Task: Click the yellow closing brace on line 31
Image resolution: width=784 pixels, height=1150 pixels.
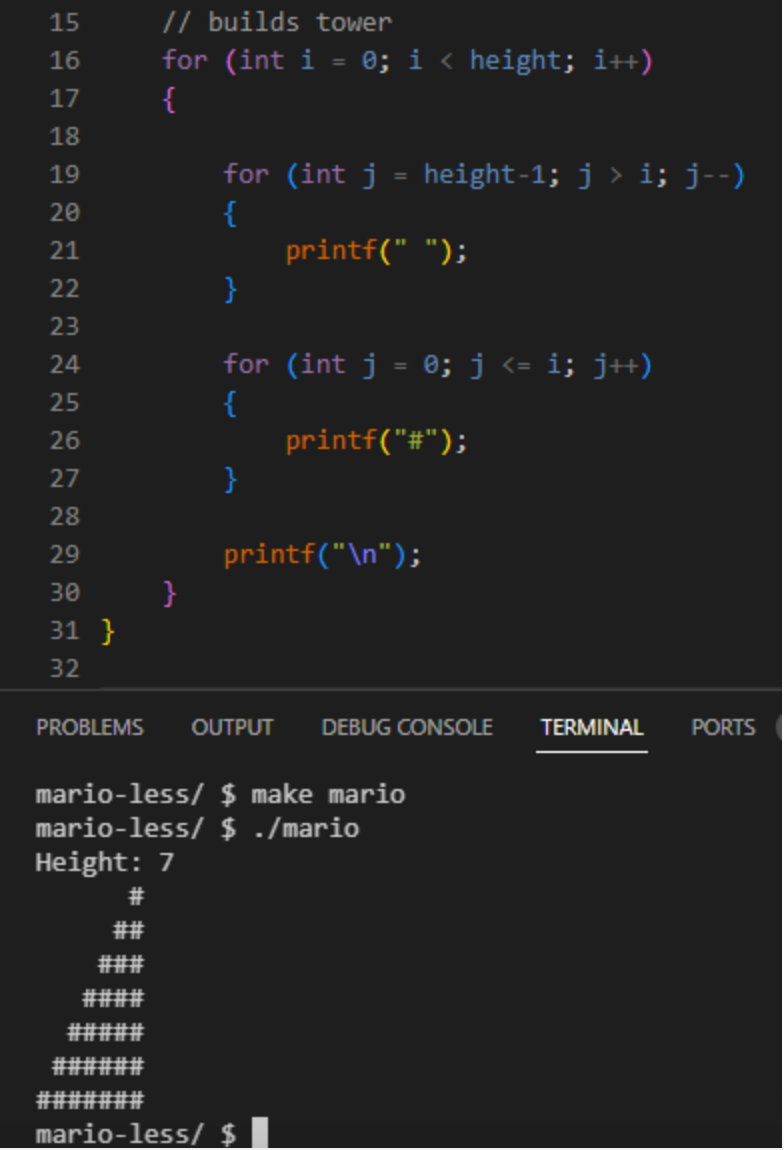Action: click(x=108, y=631)
